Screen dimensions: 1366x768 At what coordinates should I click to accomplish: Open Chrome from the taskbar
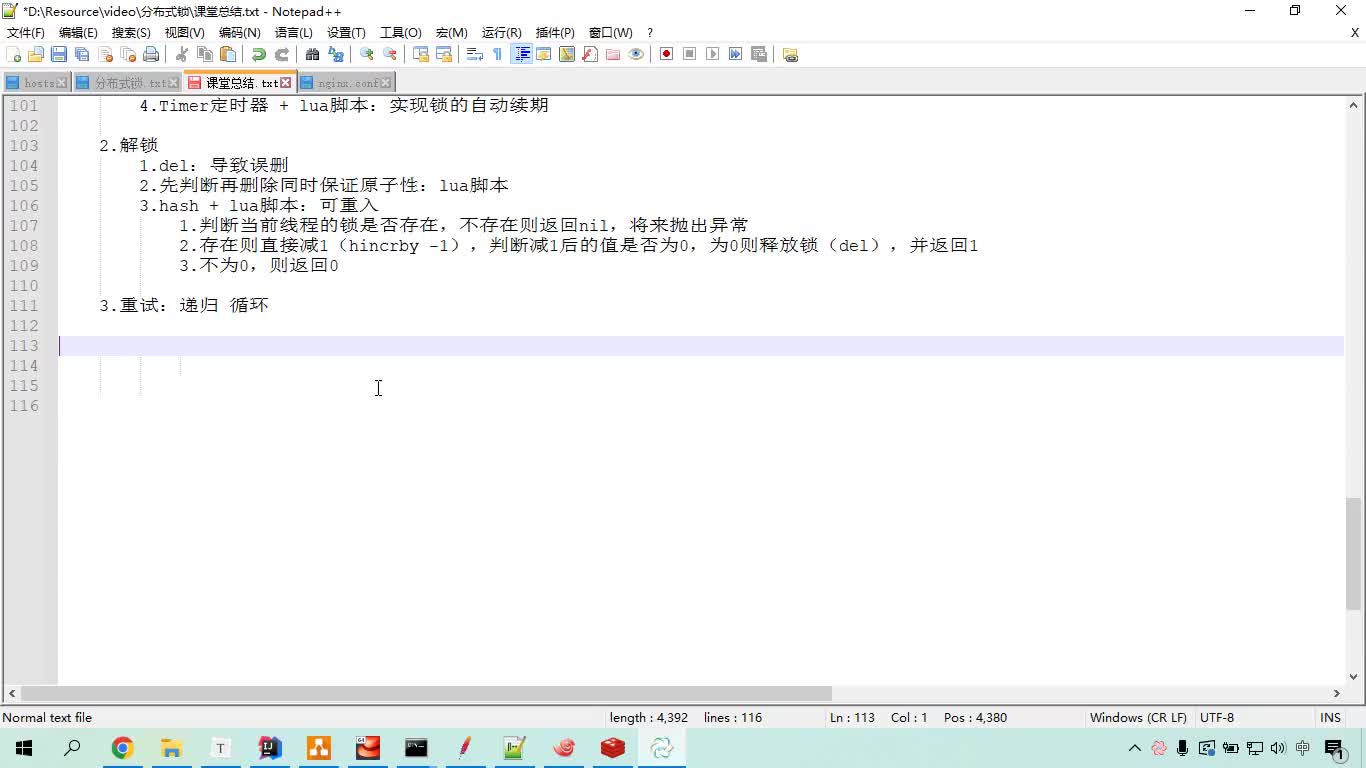coord(122,748)
